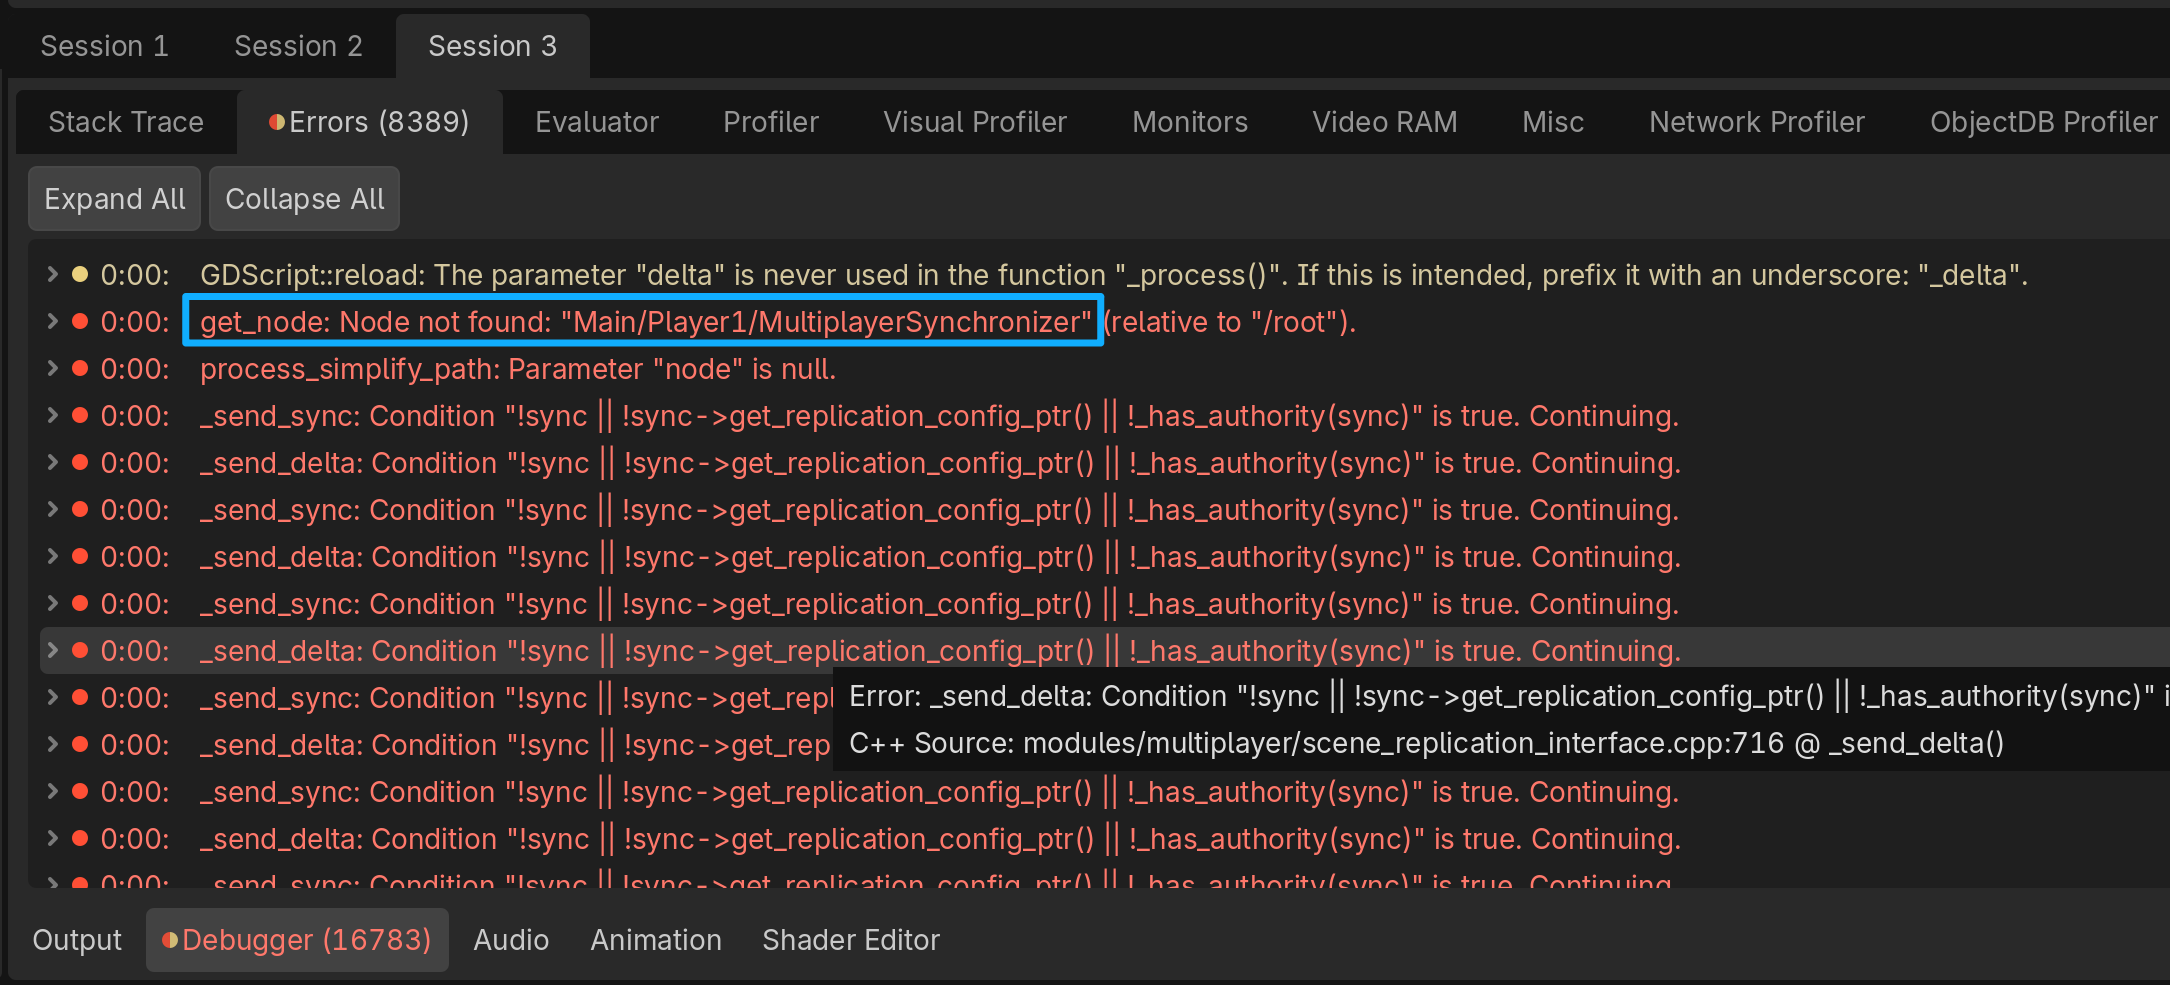Viewport: 2170px width, 985px height.
Task: Switch to the Session 2 tab
Action: pos(298,46)
